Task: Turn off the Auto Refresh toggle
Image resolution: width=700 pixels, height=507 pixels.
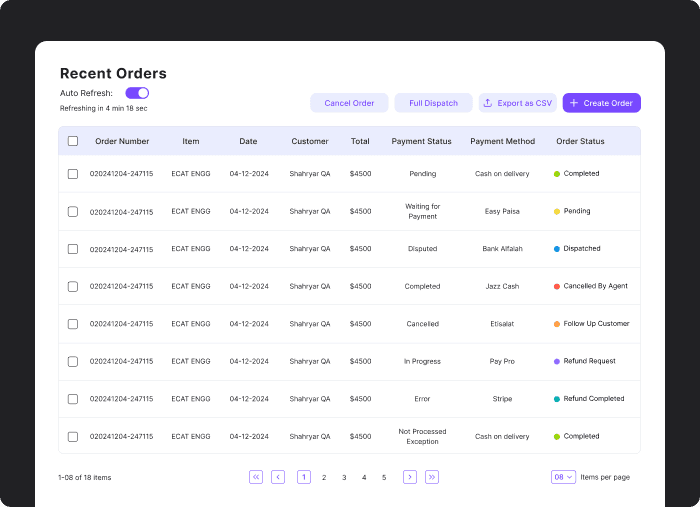Action: click(x=137, y=93)
